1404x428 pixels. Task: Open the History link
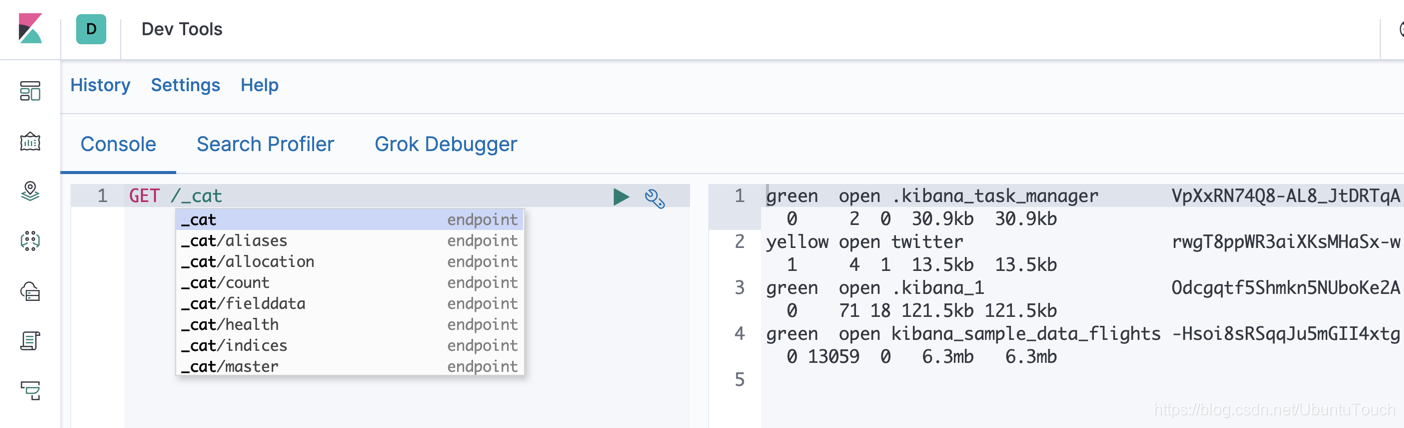coord(100,85)
